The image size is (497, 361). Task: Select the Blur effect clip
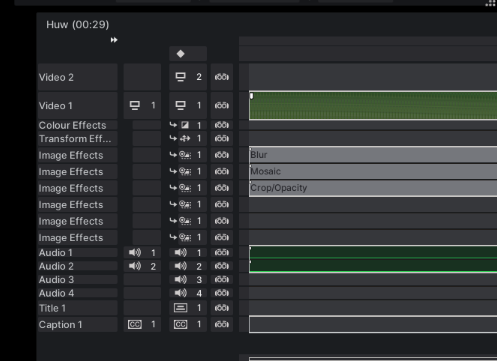(x=373, y=155)
